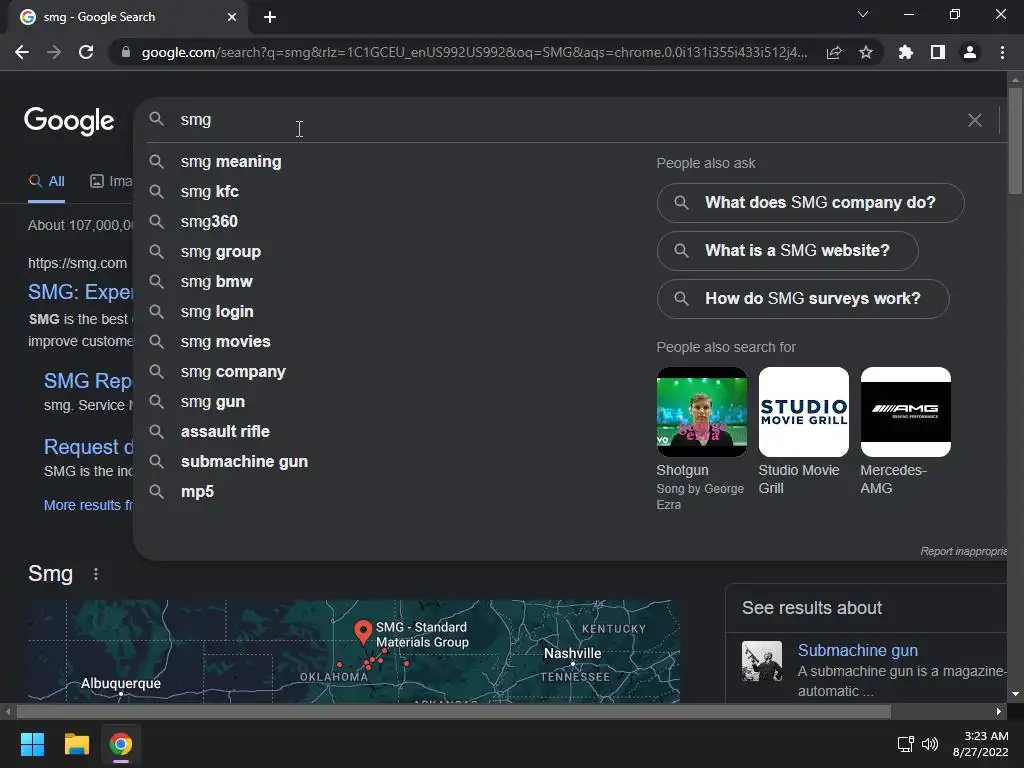Screen dimensions: 1024x768
Task: Click Report inappropriate predictions link
Action: click(x=963, y=551)
